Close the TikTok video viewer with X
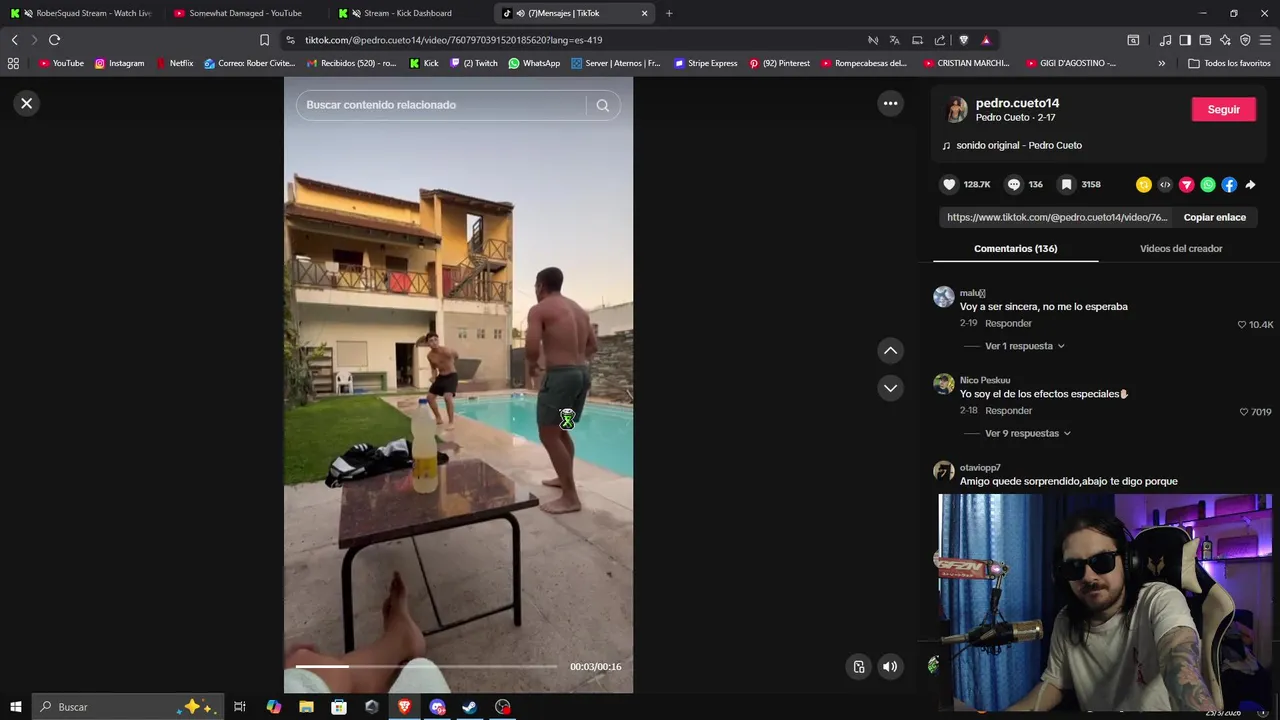 pyautogui.click(x=27, y=103)
